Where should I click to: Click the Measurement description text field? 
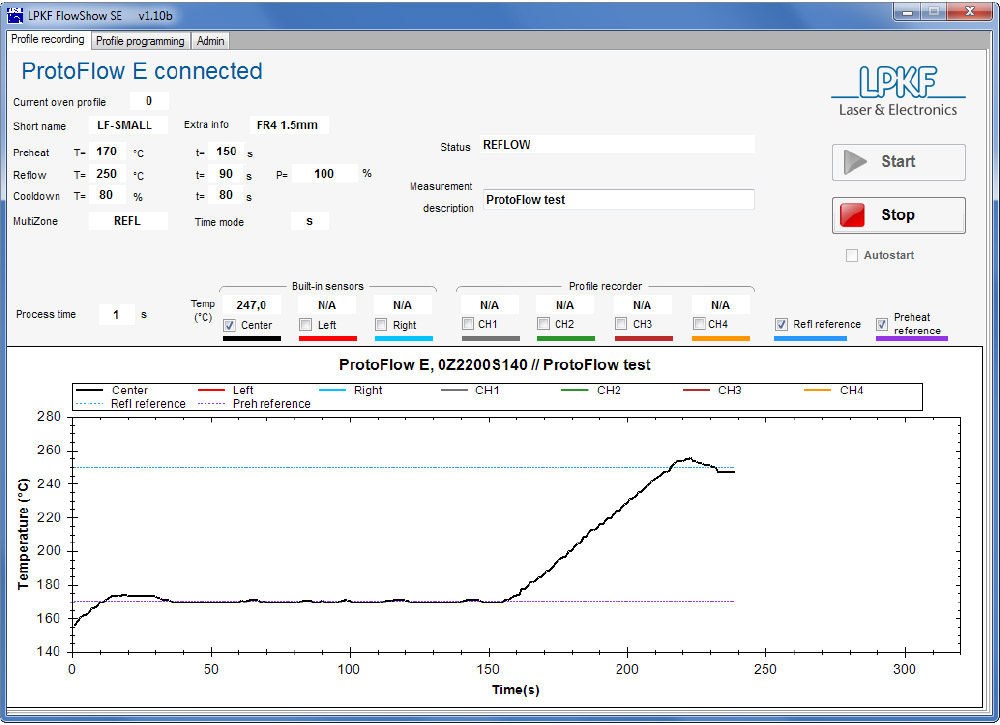617,200
